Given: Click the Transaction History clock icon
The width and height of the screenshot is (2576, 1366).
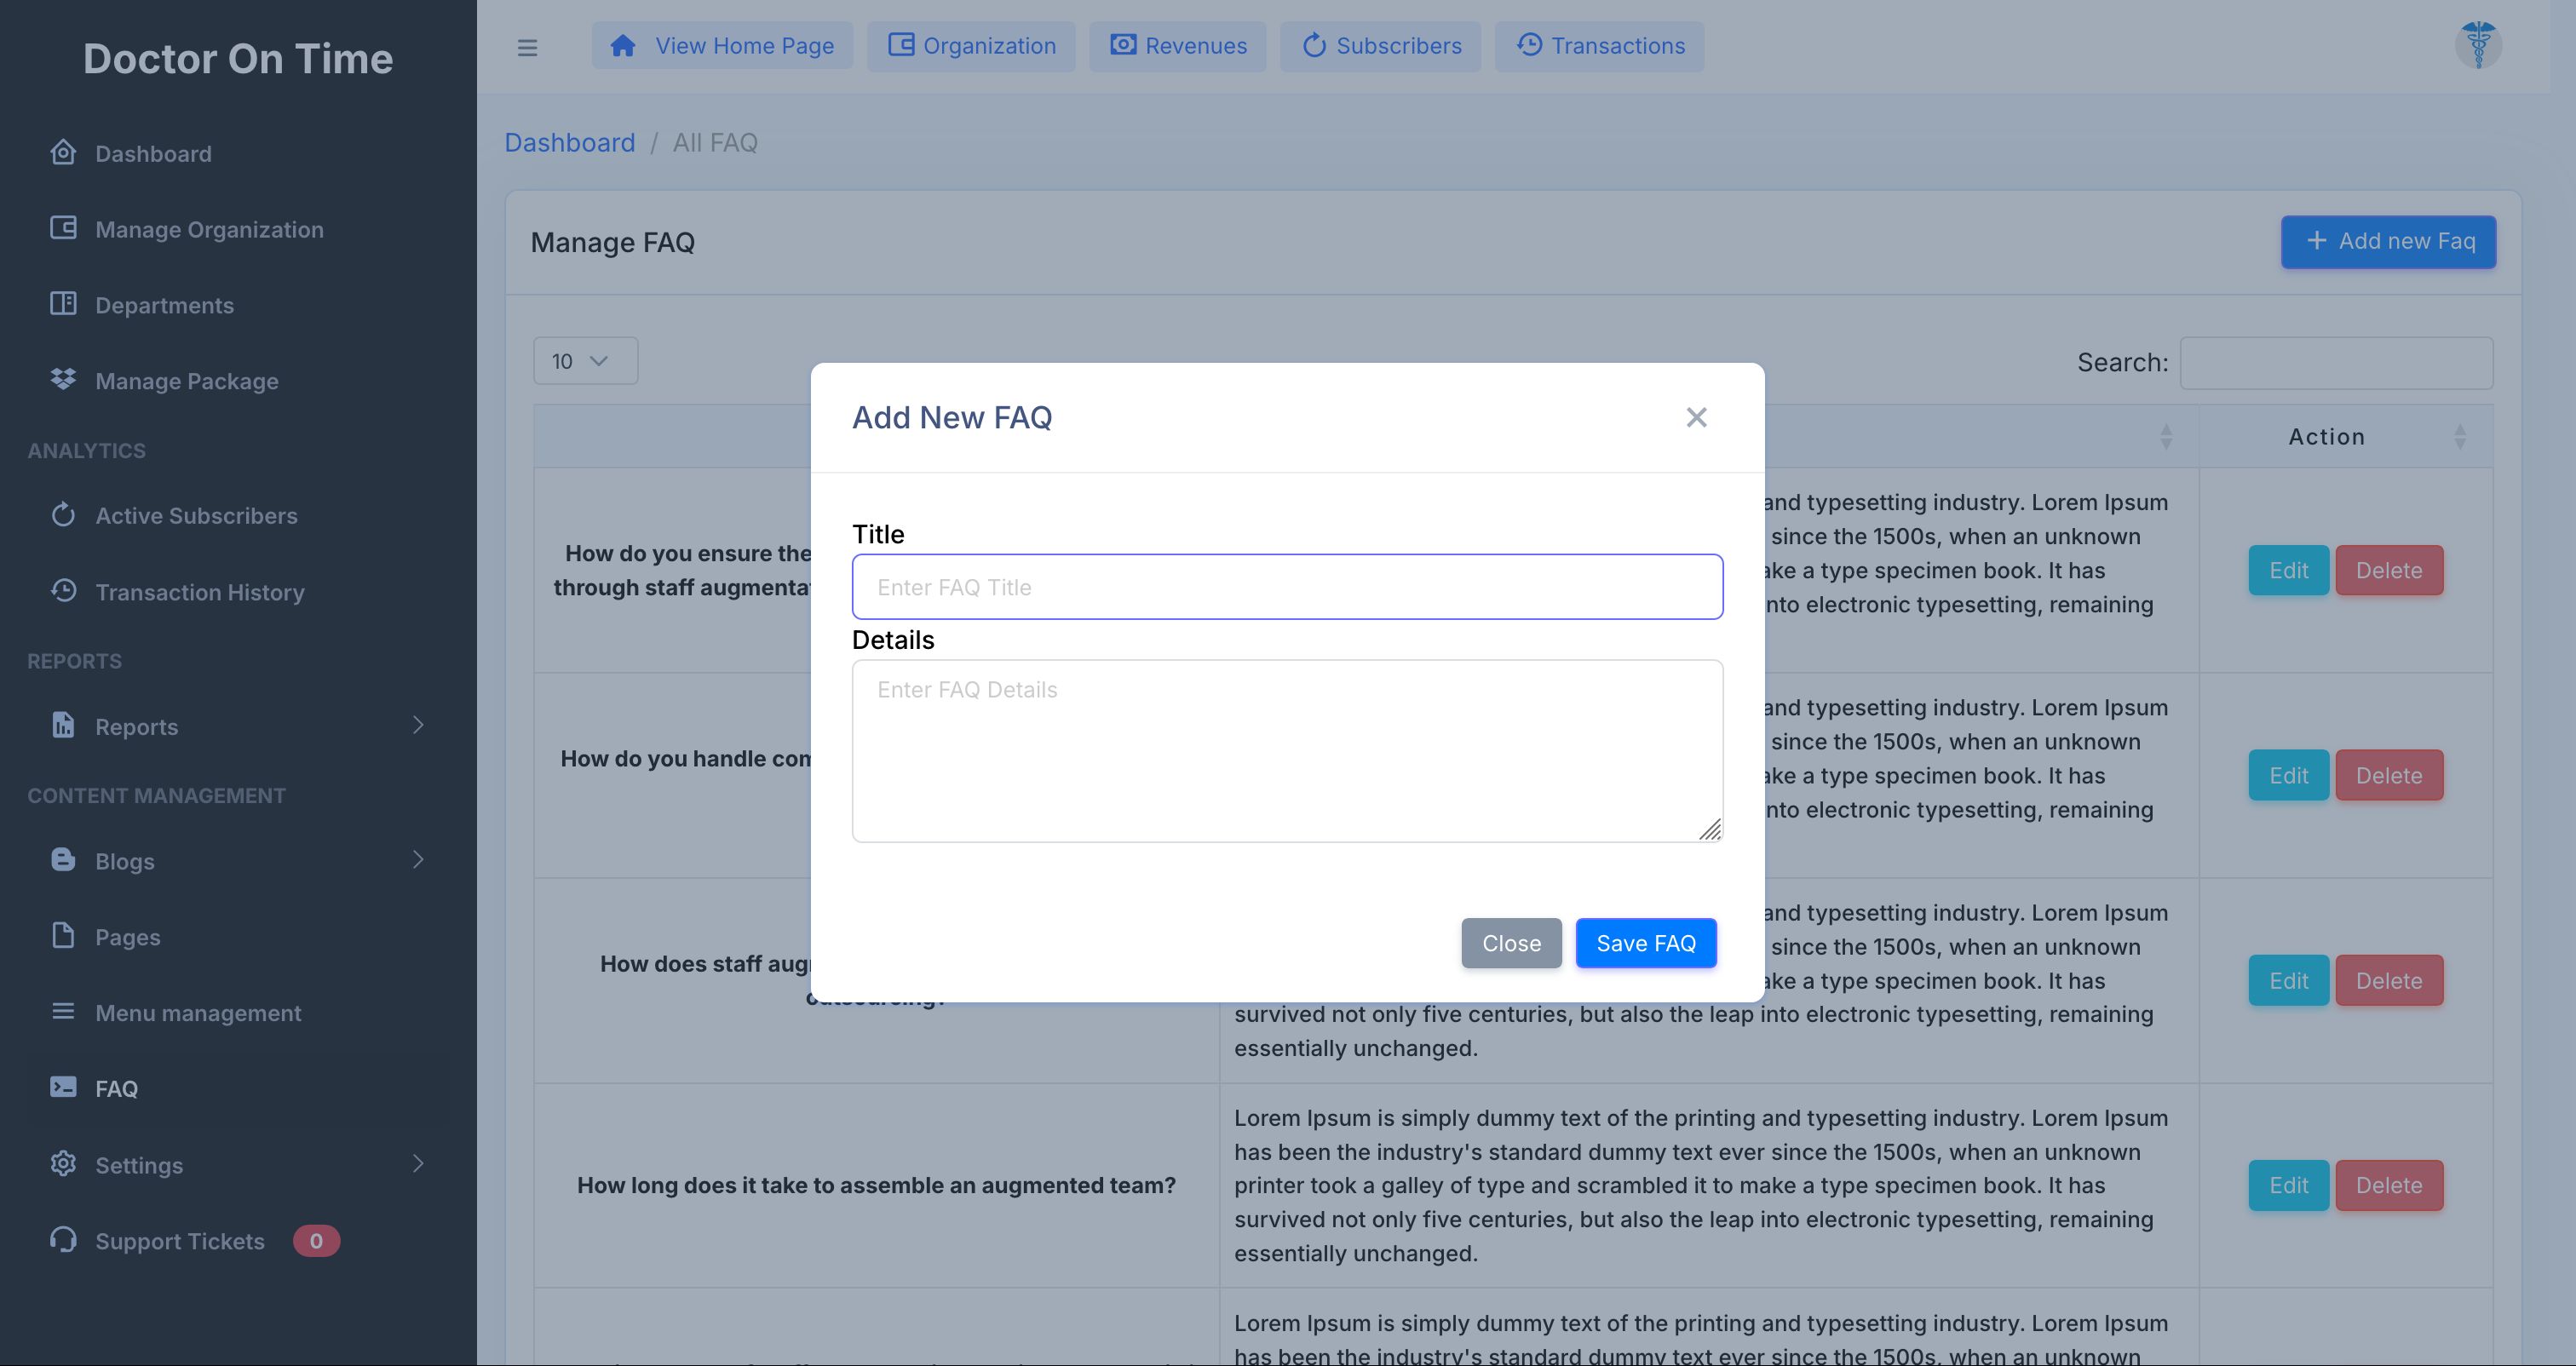Looking at the screenshot, I should 63,590.
